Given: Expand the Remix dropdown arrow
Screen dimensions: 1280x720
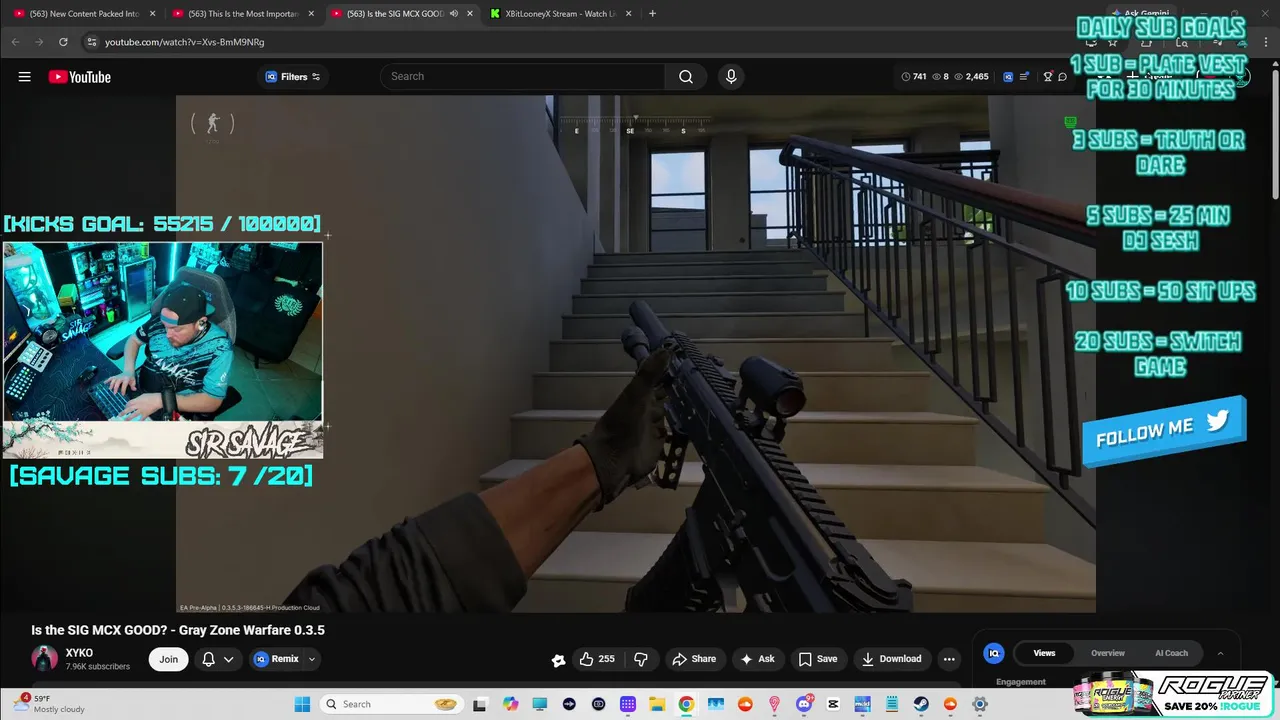Looking at the screenshot, I should point(312,659).
